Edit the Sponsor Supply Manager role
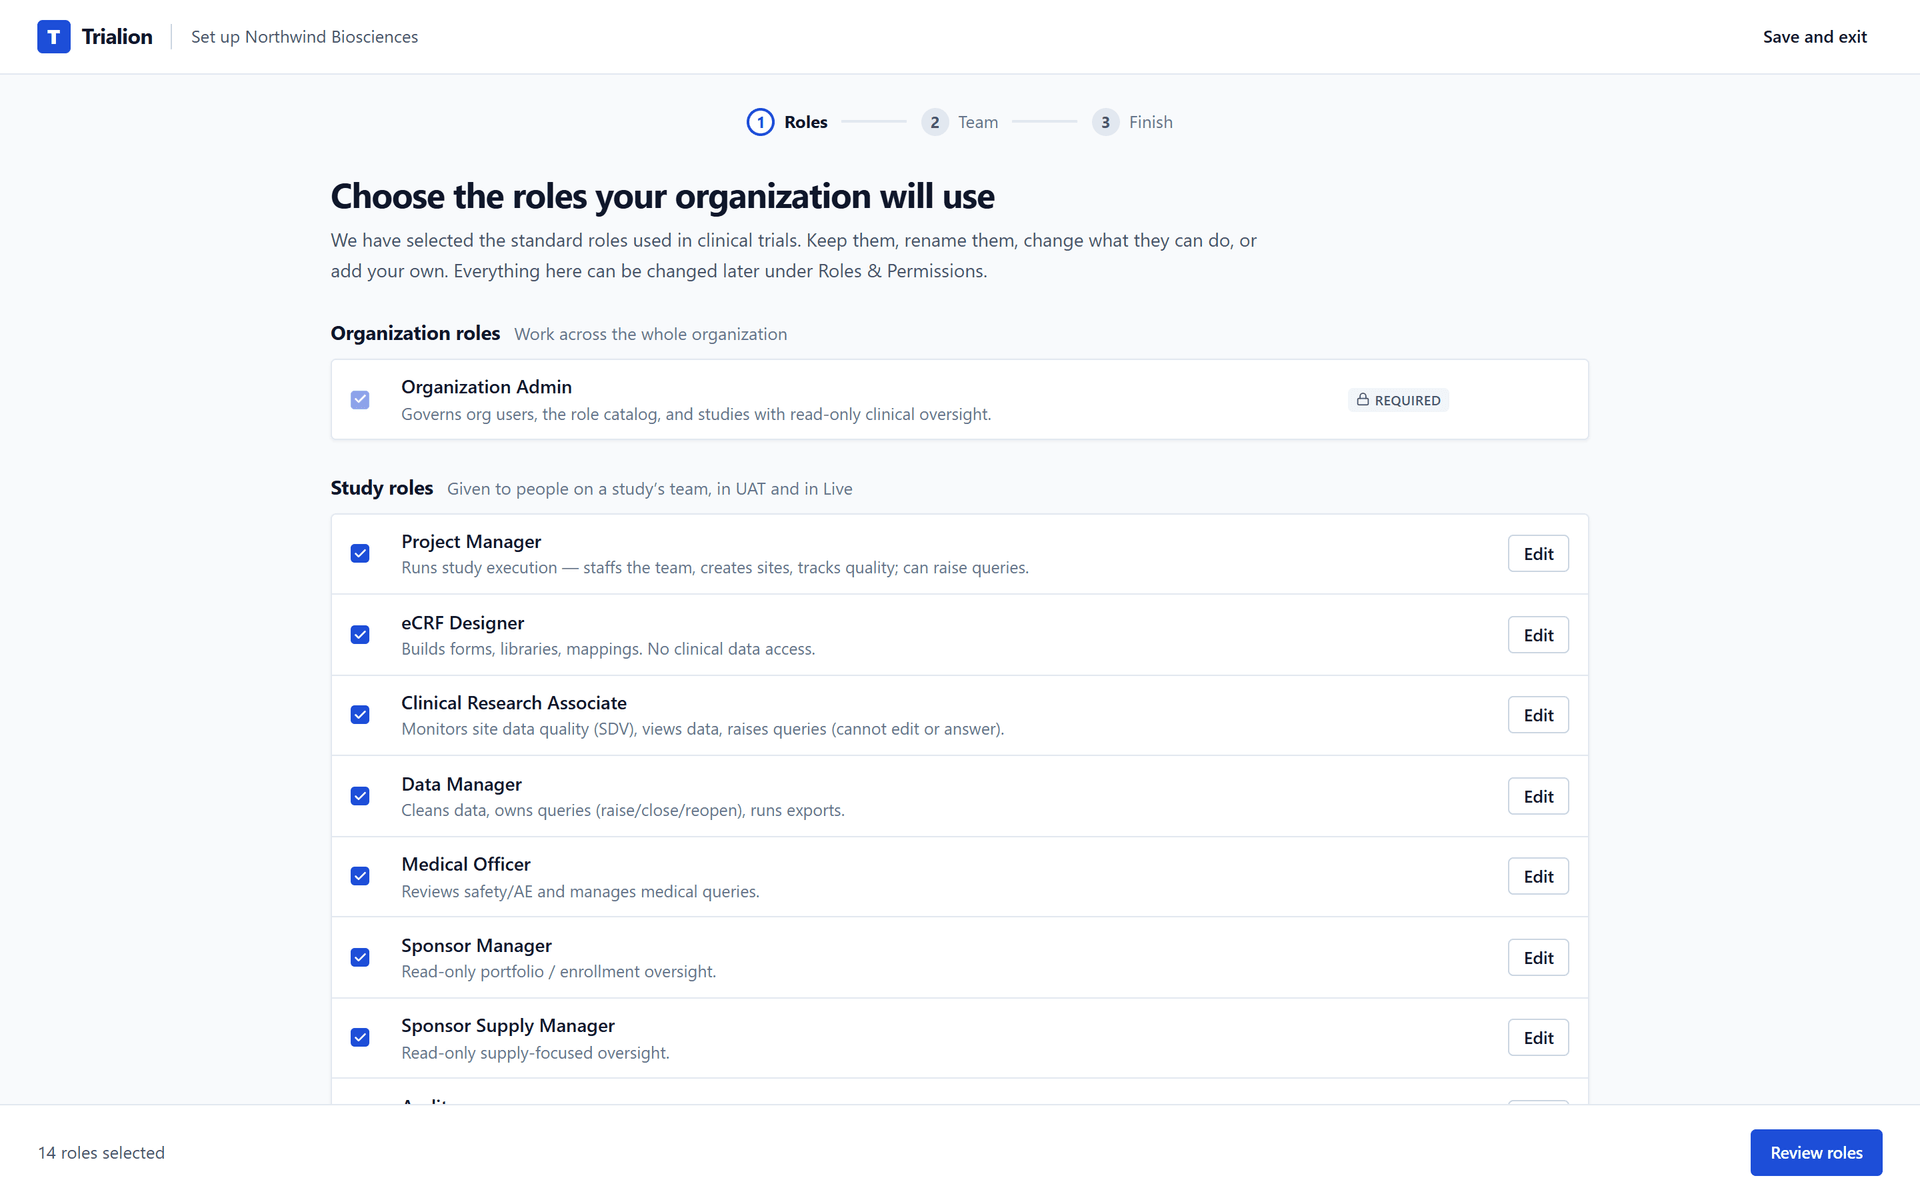 click(1538, 1038)
